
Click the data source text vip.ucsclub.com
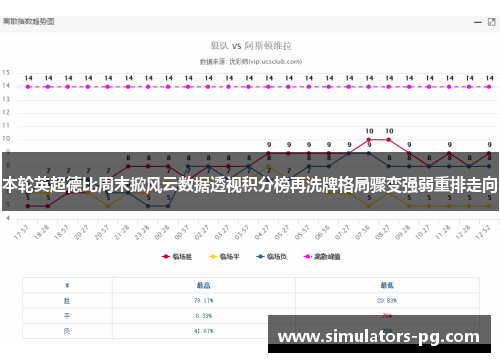point(275,62)
